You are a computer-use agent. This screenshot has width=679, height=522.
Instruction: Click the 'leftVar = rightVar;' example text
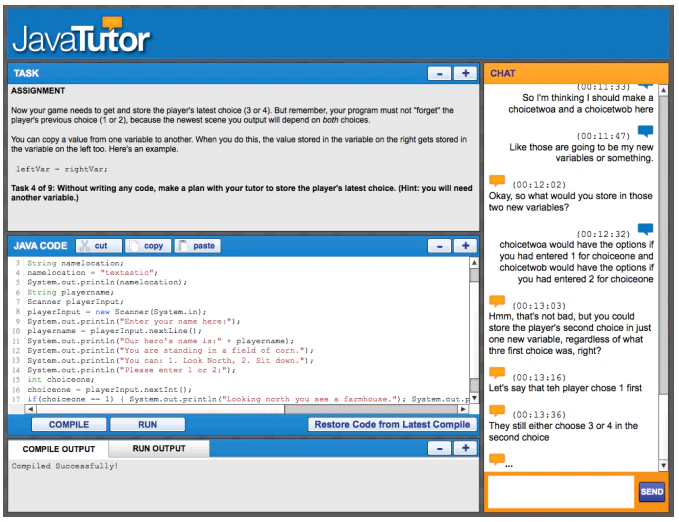pyautogui.click(x=61, y=169)
